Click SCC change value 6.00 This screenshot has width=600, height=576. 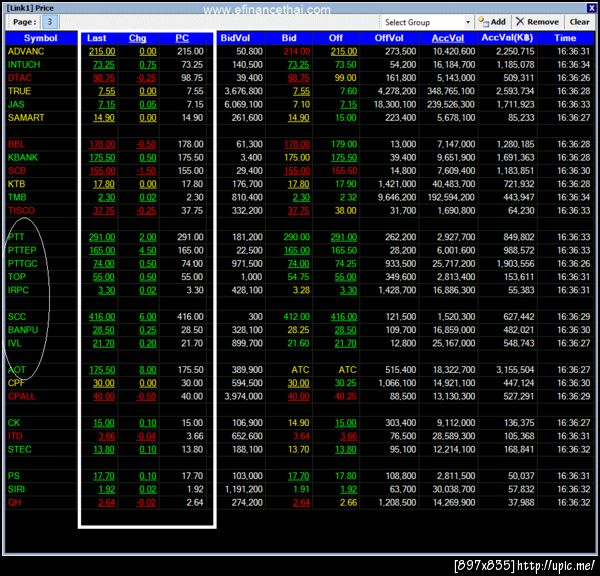pos(148,317)
